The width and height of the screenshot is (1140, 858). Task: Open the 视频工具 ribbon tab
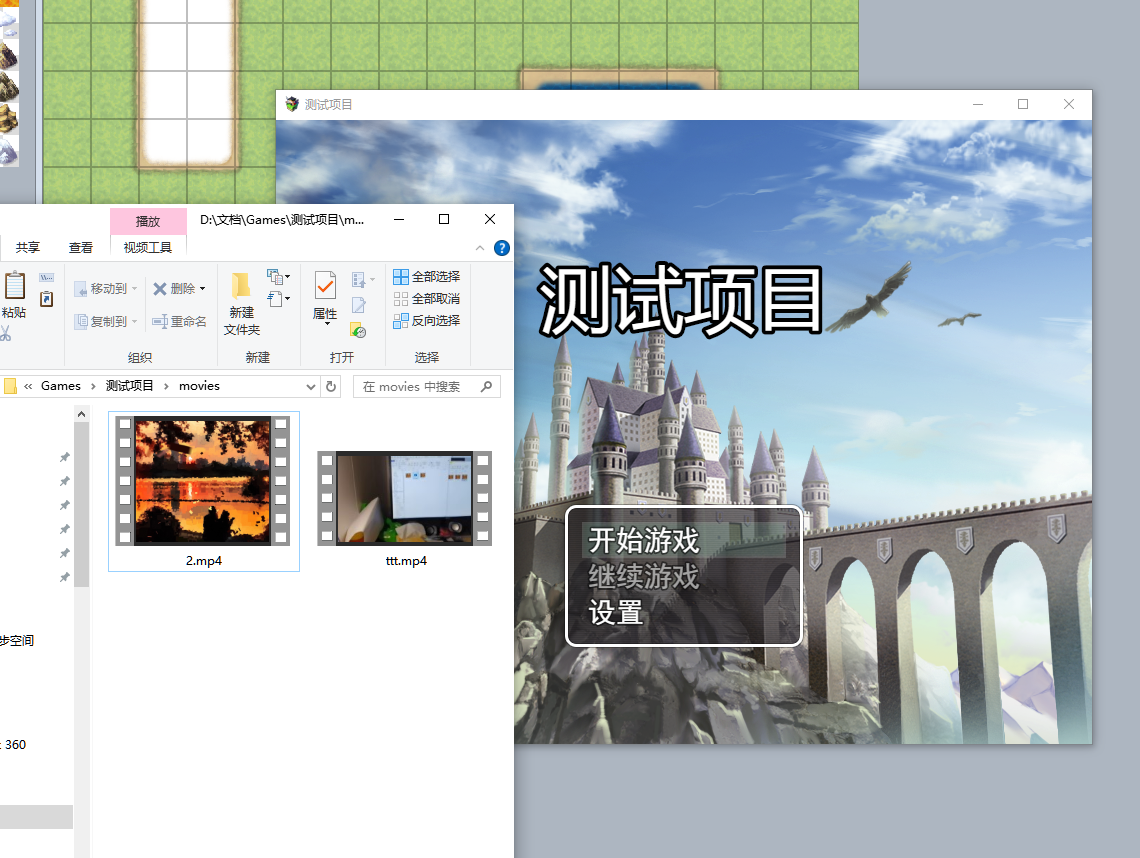148,248
